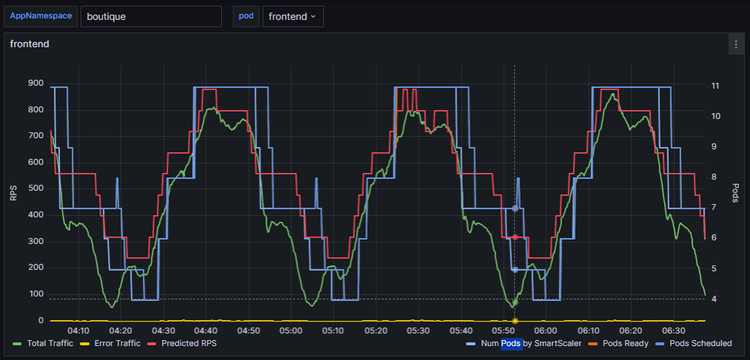This screenshot has width=750, height=360.
Task: Click the green Total Traffic color swatch
Action: pyautogui.click(x=18, y=344)
